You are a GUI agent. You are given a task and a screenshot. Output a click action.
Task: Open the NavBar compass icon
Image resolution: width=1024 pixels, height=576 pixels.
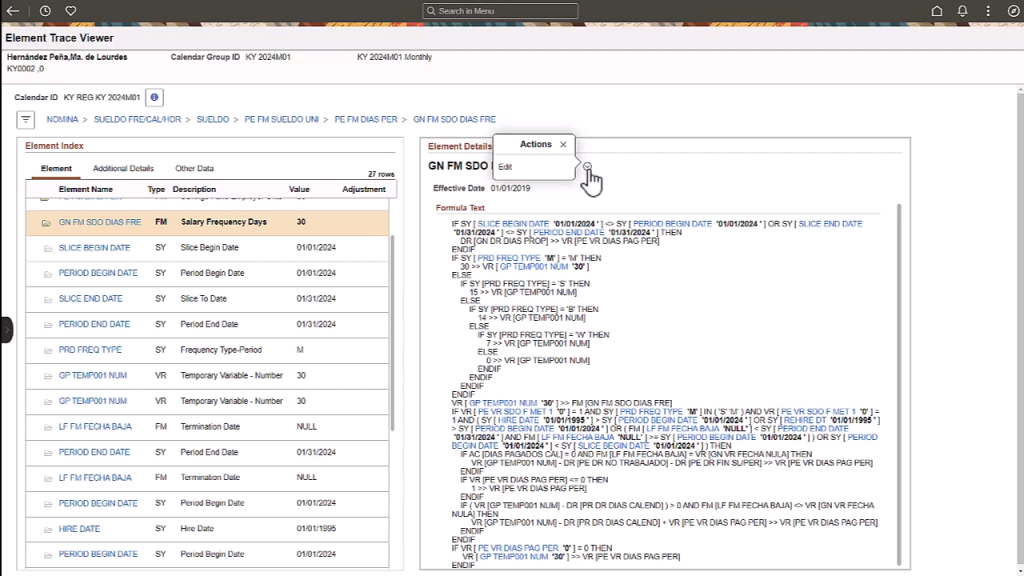pos(1012,11)
